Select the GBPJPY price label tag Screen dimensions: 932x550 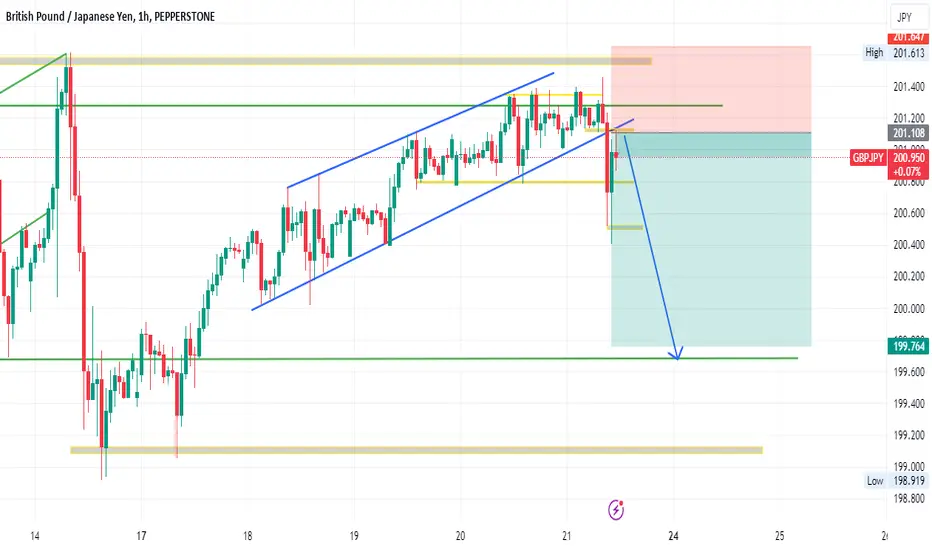point(868,158)
